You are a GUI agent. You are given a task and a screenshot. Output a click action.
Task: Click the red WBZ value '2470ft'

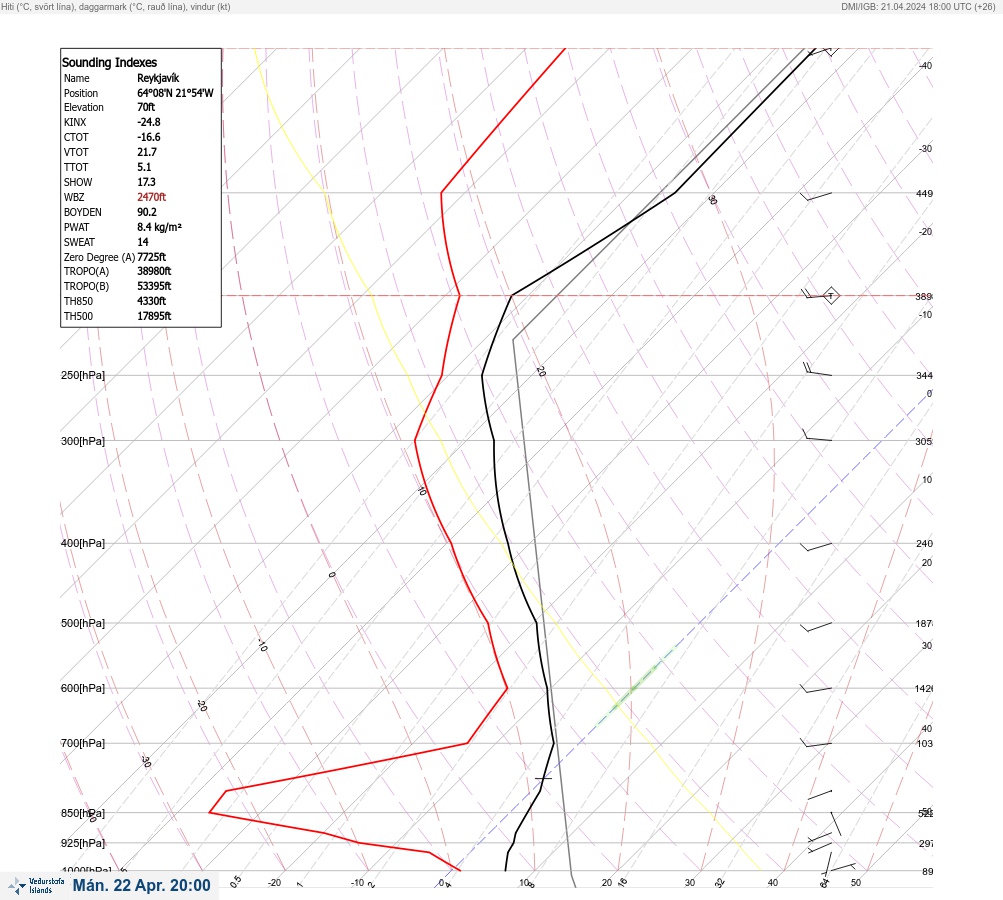pyautogui.click(x=152, y=197)
